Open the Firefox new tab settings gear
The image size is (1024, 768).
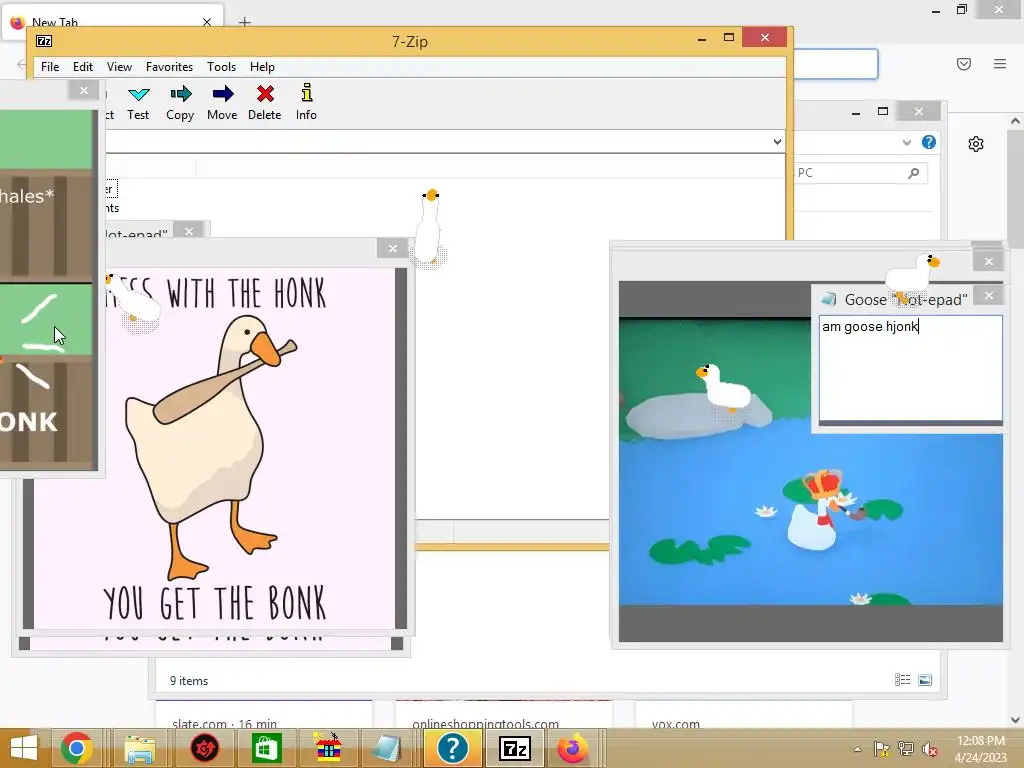[x=976, y=144]
